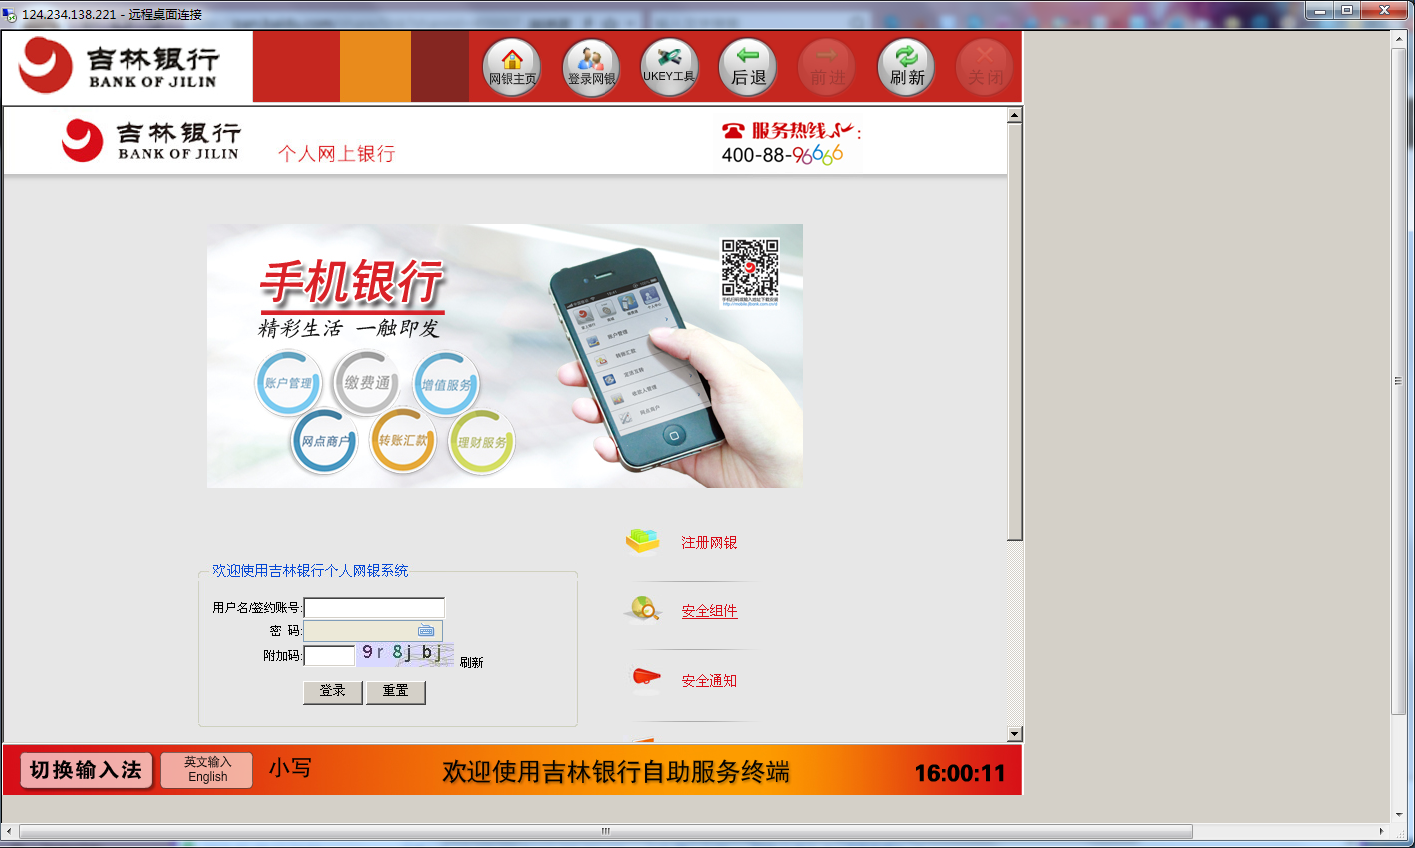Image resolution: width=1415 pixels, height=848 pixels.
Task: Open the 安全通知 link
Action: tap(709, 680)
